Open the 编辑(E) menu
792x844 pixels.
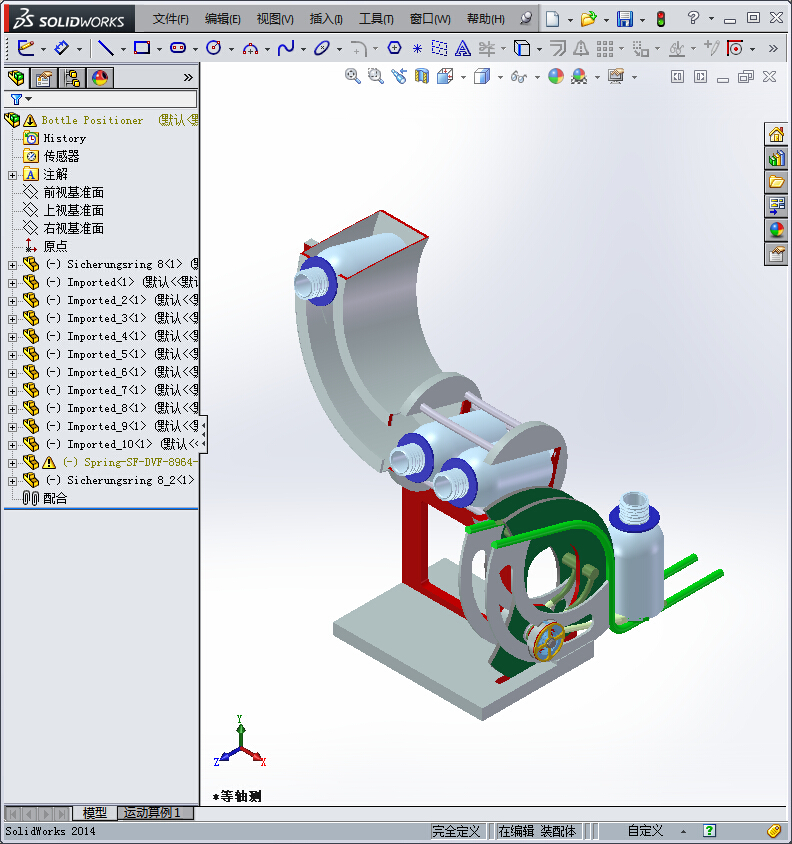(x=222, y=19)
